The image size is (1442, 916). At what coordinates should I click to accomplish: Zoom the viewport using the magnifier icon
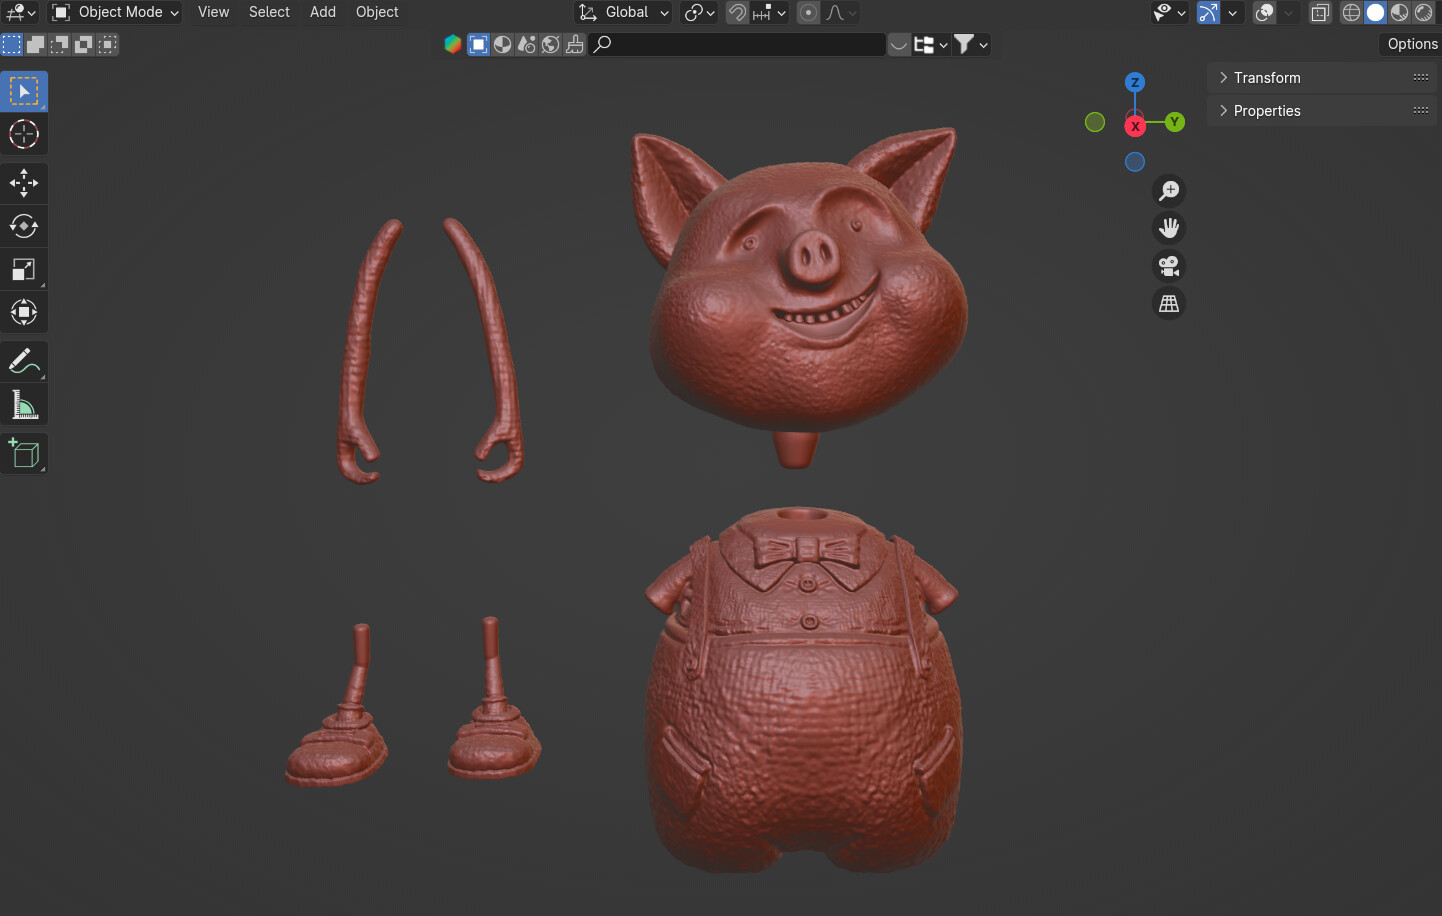[x=1168, y=190]
